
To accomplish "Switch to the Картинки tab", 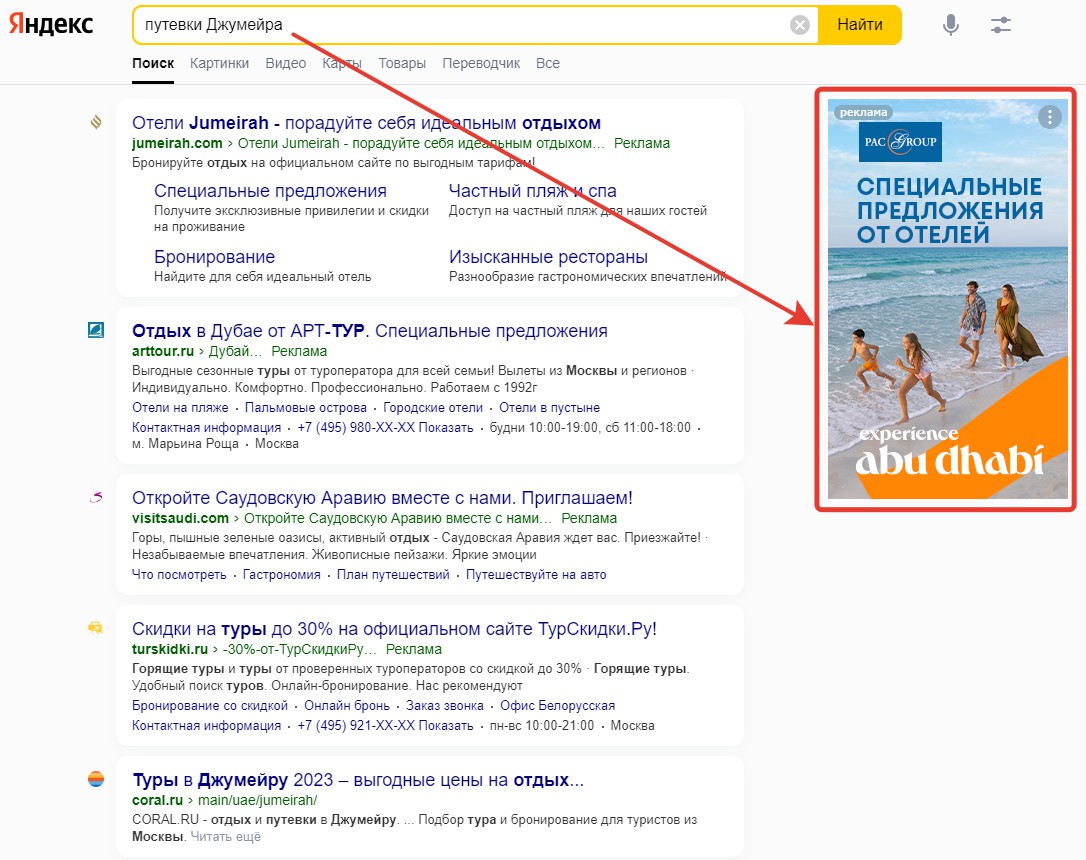I will click(x=220, y=63).
